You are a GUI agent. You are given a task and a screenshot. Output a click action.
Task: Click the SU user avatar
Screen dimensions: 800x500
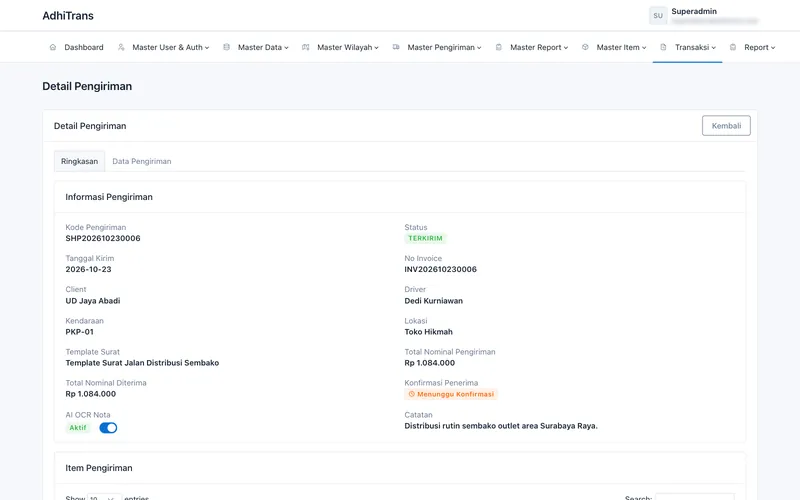point(658,16)
